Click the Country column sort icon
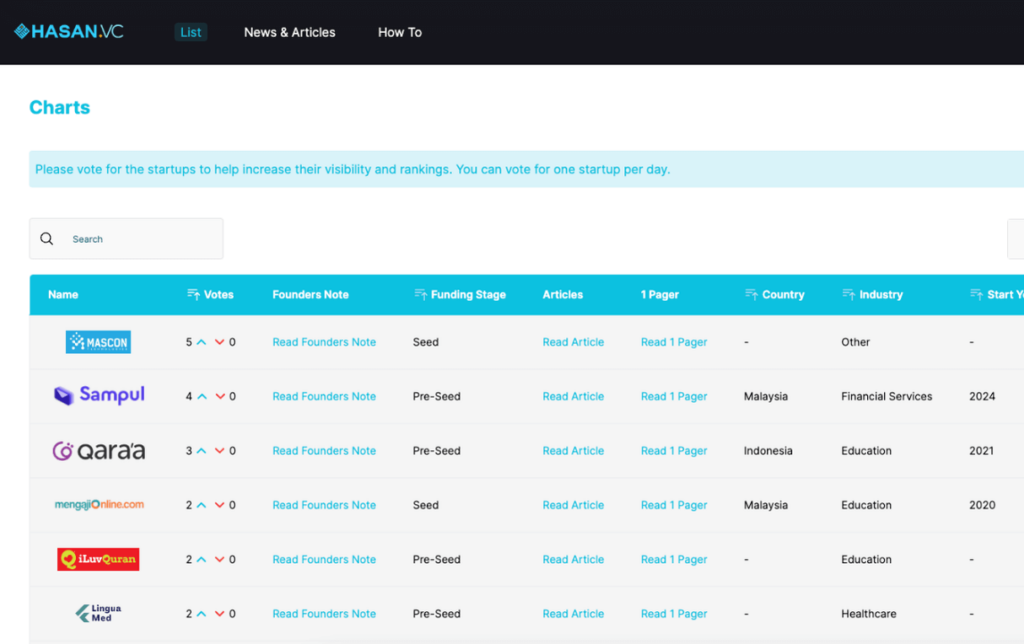 [750, 294]
